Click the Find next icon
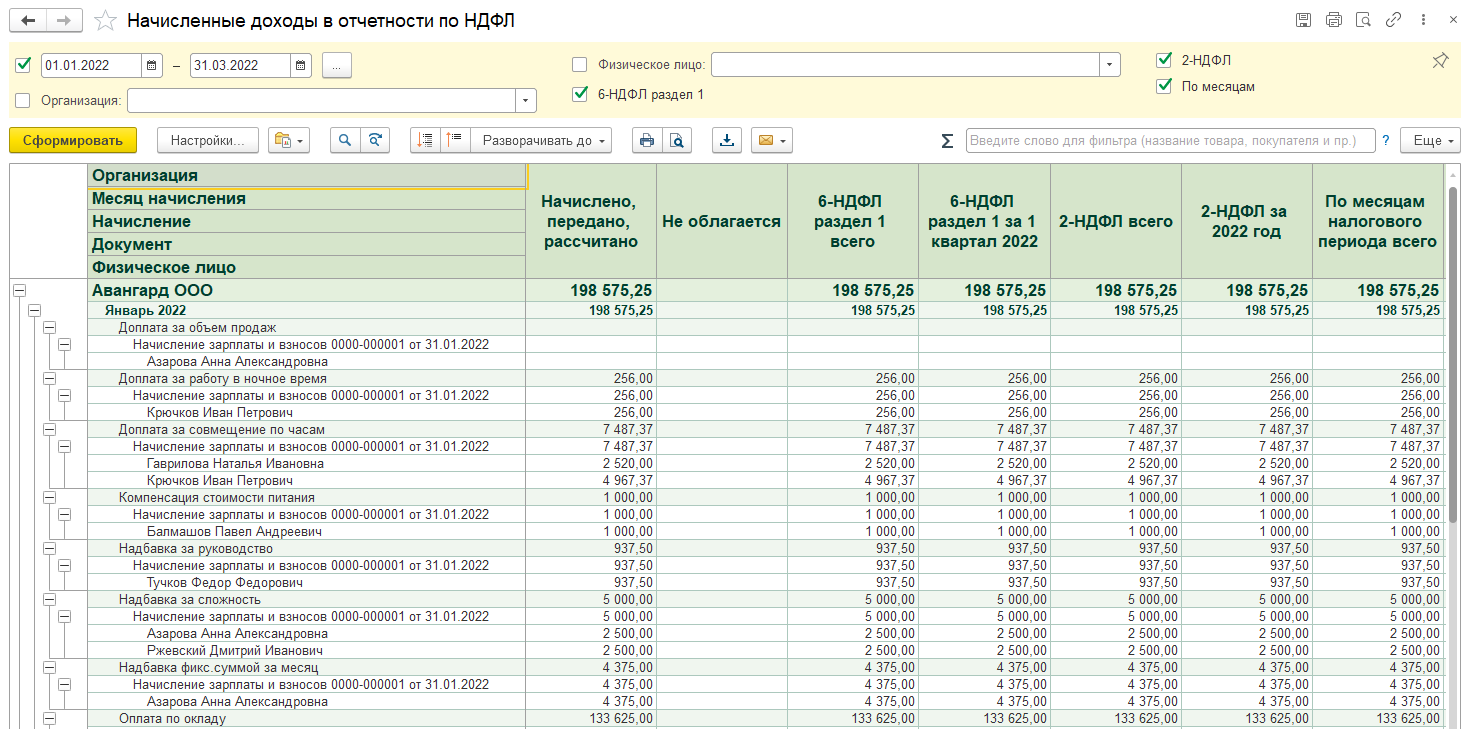The image size is (1465, 729). click(375, 141)
